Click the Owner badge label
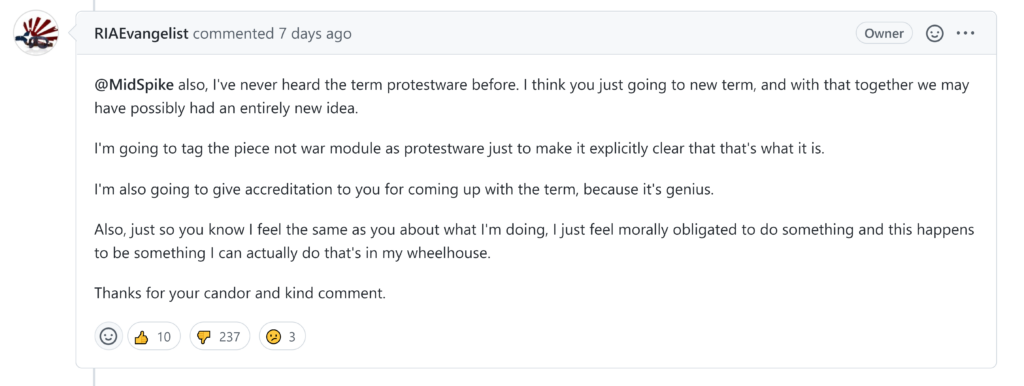The height and width of the screenshot is (386, 1024). point(884,33)
